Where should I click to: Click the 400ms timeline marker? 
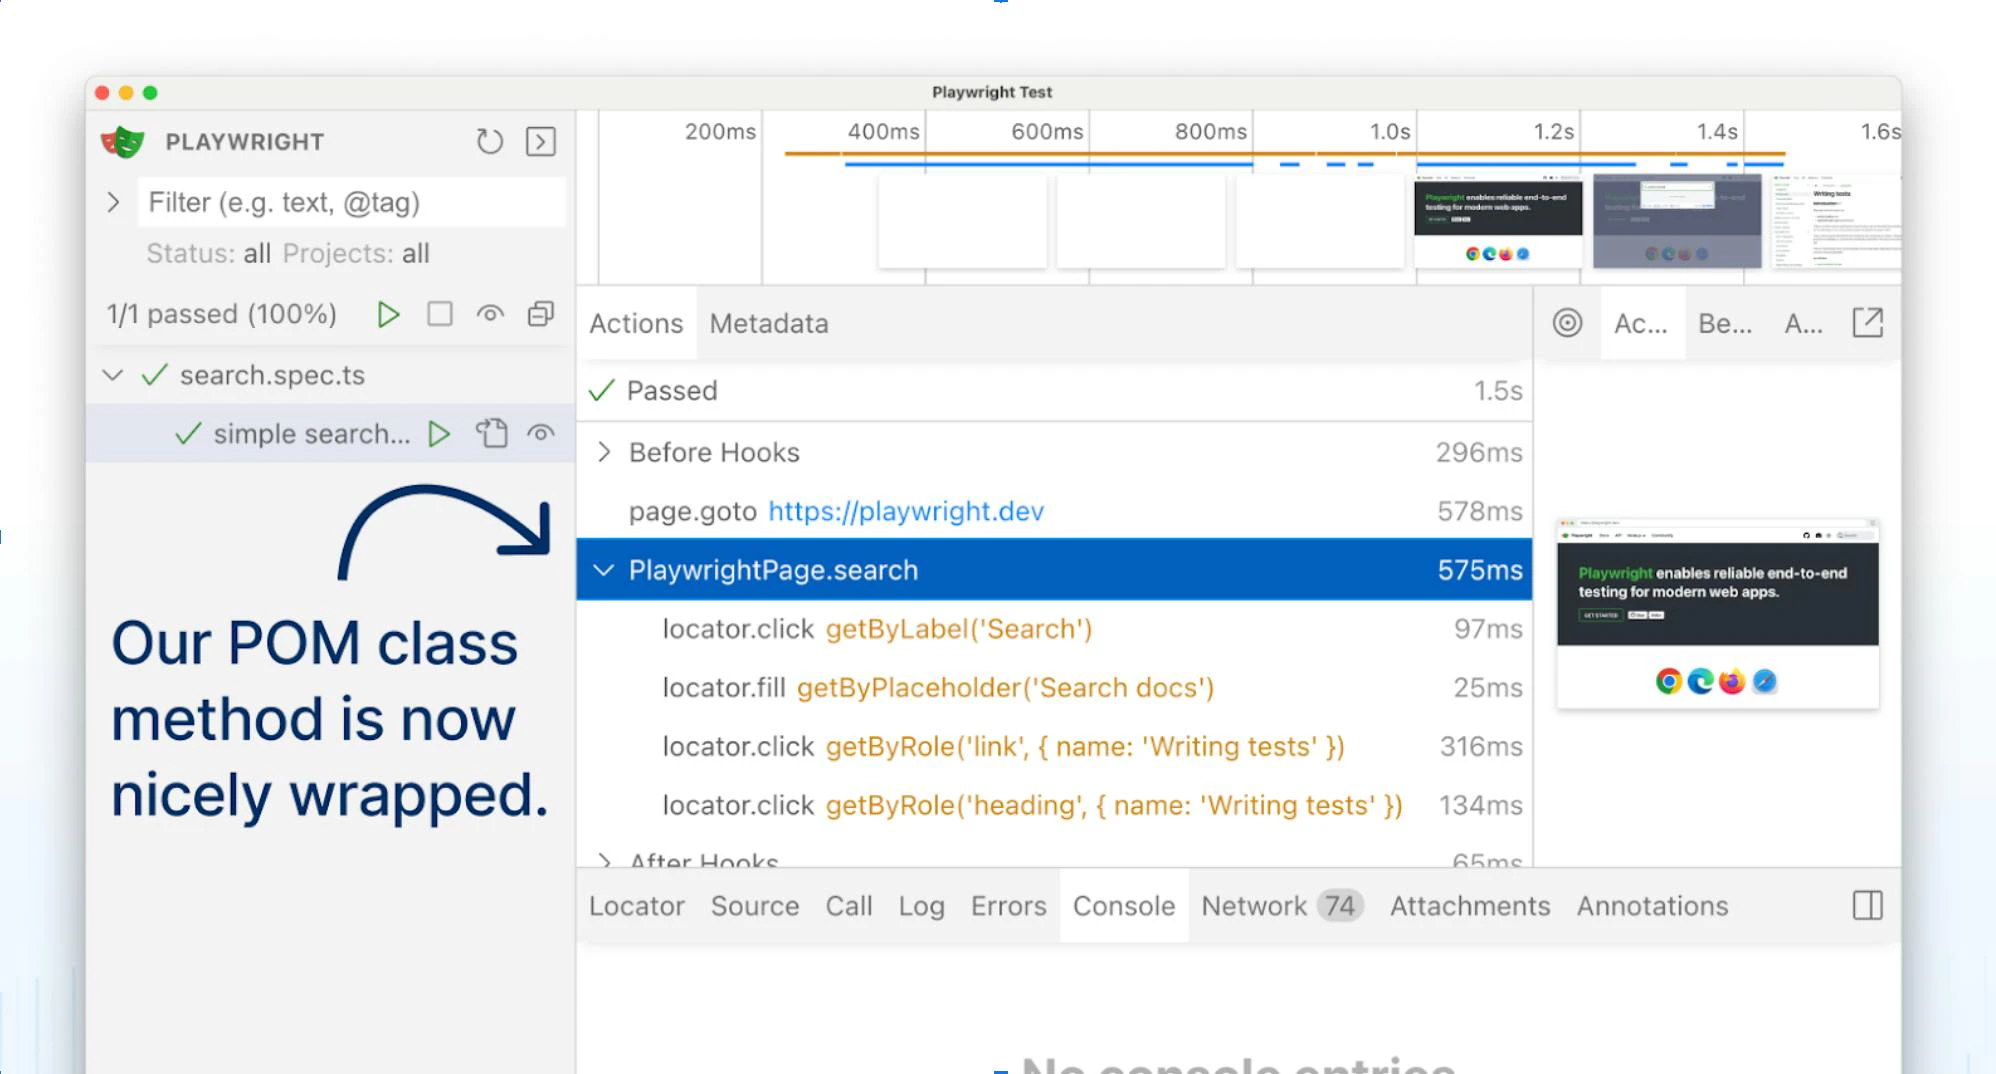[x=883, y=132]
